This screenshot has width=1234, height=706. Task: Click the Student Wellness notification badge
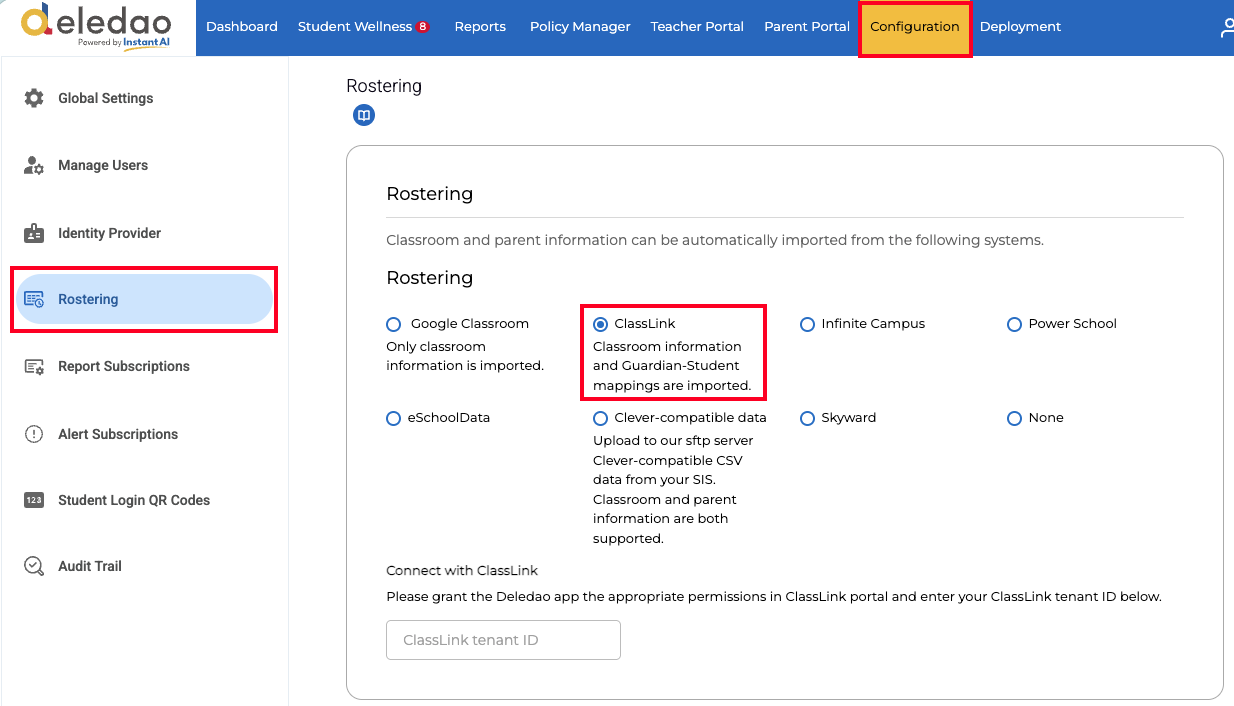423,27
